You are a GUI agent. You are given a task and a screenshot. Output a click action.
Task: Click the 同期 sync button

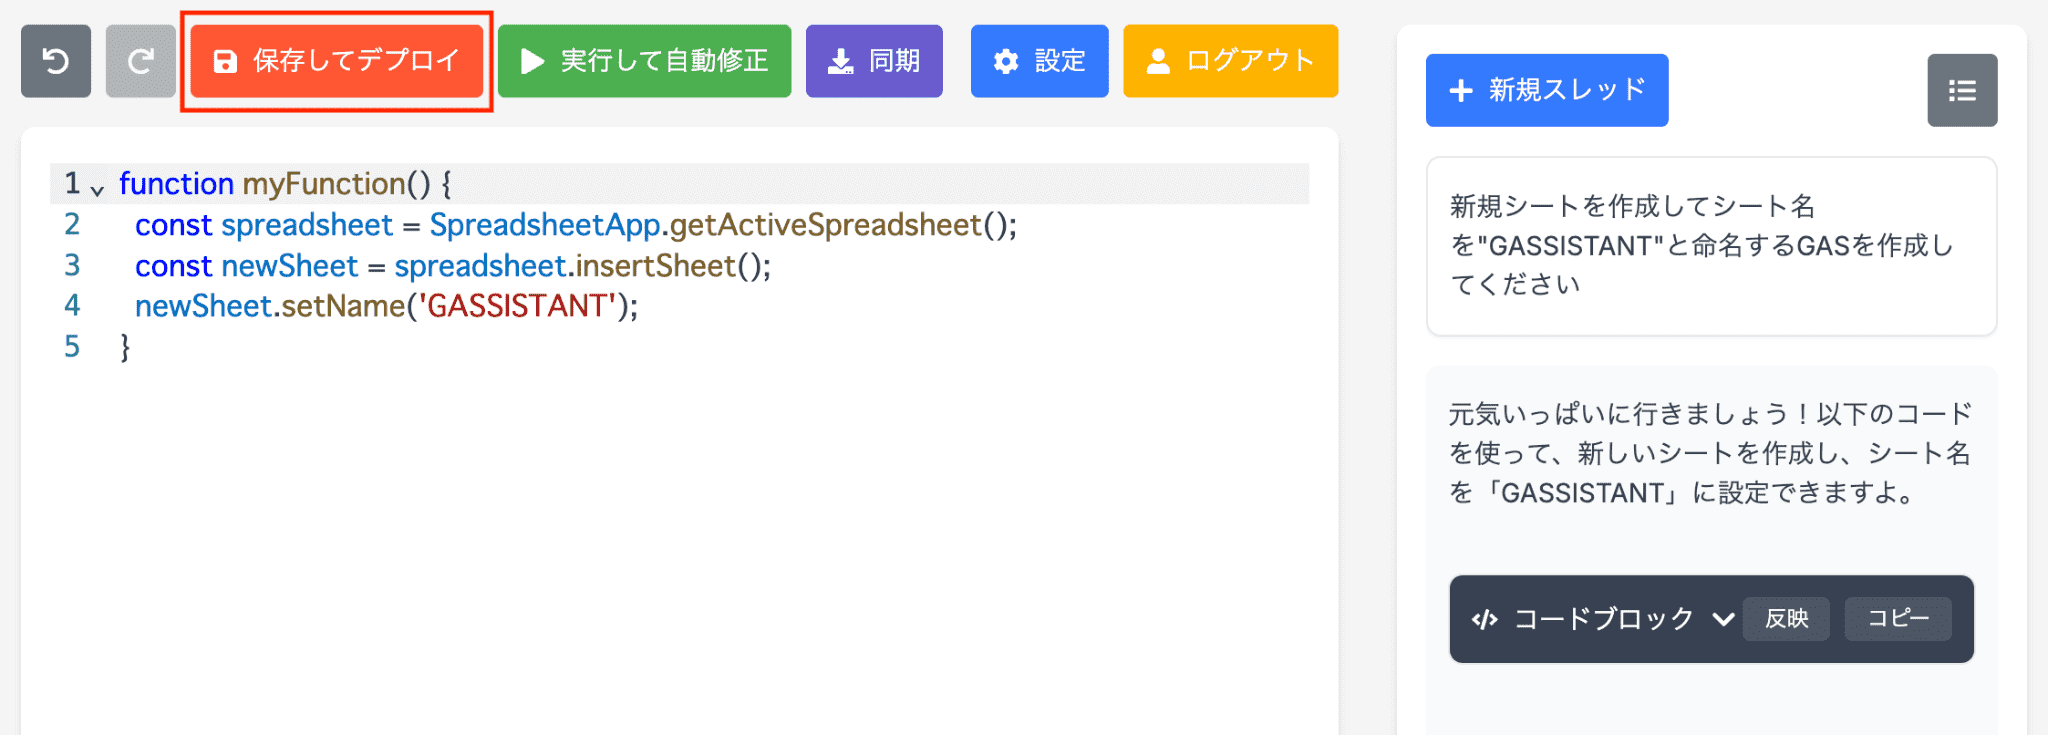click(874, 61)
